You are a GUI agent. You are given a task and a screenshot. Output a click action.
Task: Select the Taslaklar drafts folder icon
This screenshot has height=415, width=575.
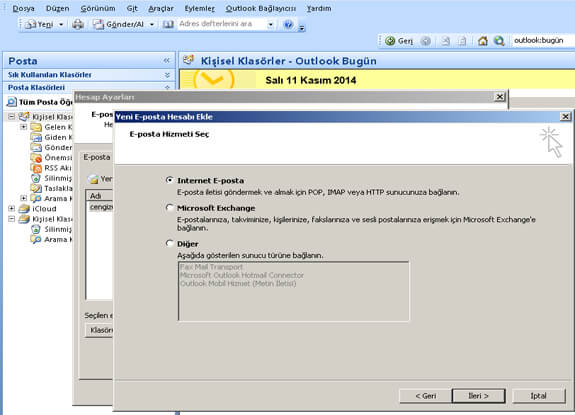[36, 188]
